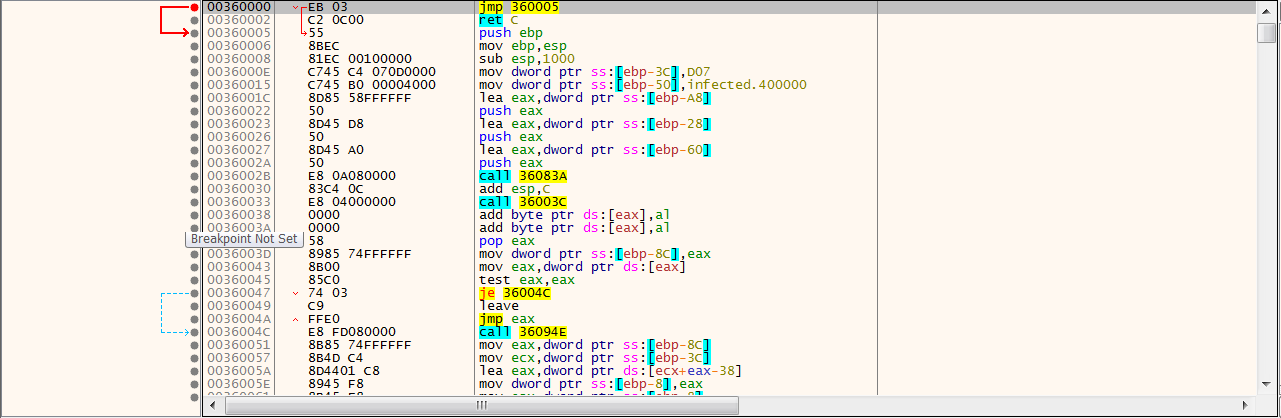Screen dimensions: 1281x418
Task: Select the 'push eax' instruction at 00360022
Action: point(511,111)
